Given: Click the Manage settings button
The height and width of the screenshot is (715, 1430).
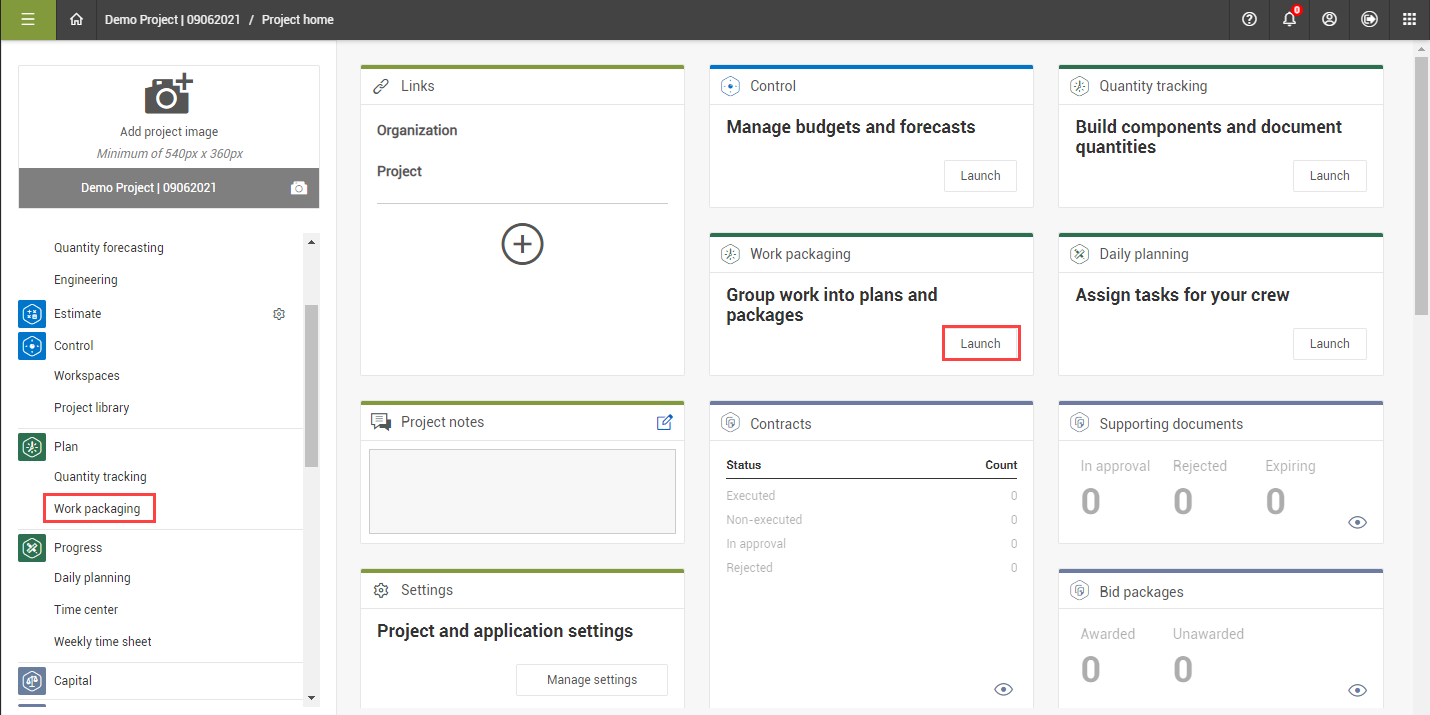Looking at the screenshot, I should (591, 680).
